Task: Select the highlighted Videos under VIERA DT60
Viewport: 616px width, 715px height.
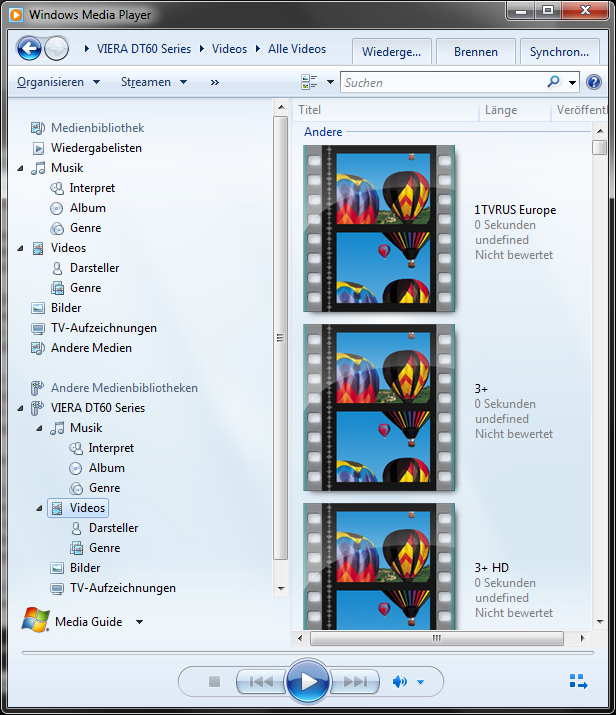Action: (x=78, y=508)
